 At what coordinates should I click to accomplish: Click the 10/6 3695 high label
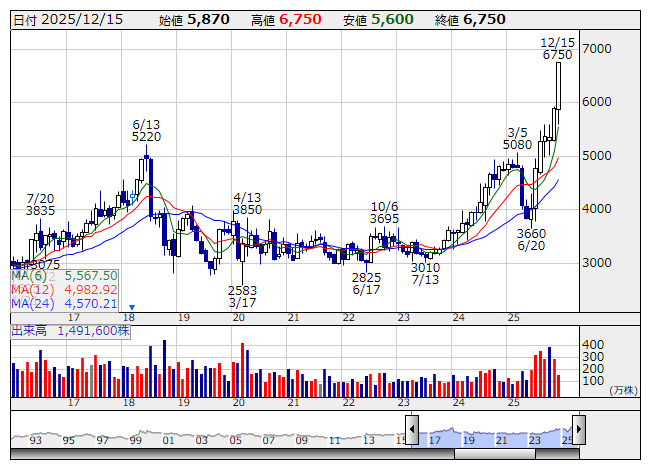click(x=384, y=213)
